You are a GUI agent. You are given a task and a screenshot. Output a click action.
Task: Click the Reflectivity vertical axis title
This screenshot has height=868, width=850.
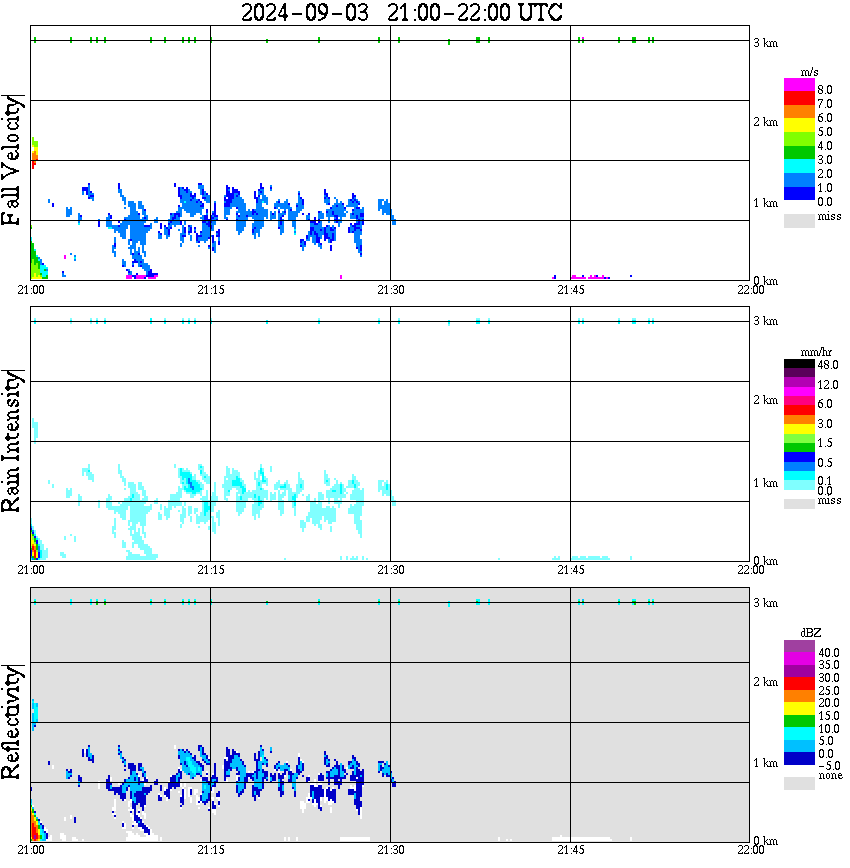coord(12,722)
